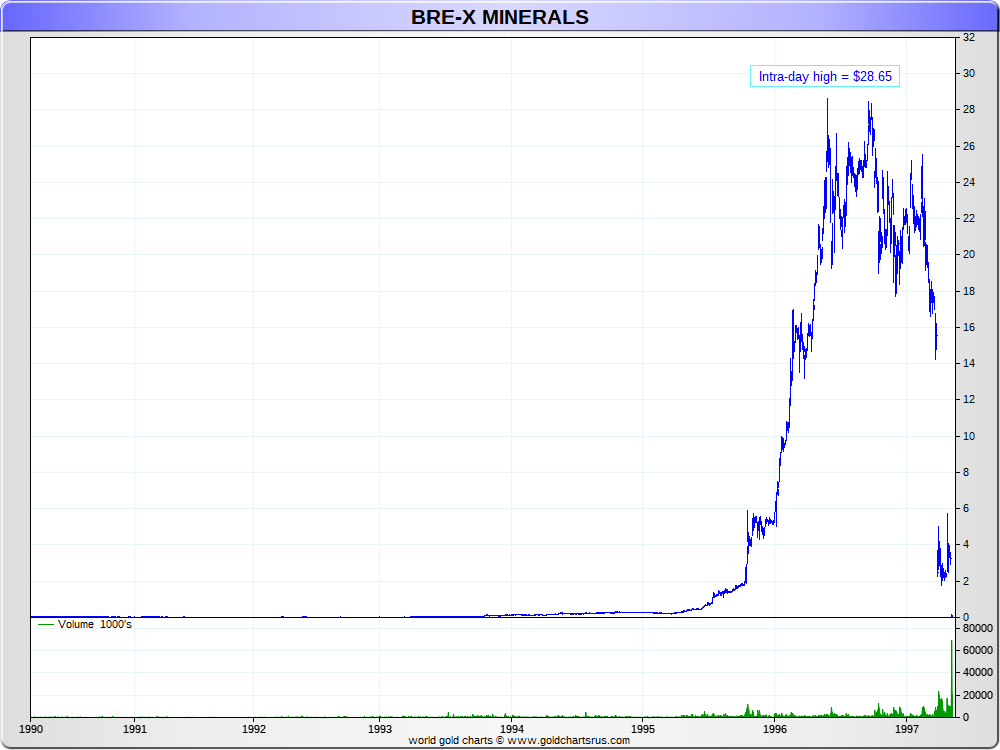
Task: Click the 1997 year label
Action: pos(906,729)
